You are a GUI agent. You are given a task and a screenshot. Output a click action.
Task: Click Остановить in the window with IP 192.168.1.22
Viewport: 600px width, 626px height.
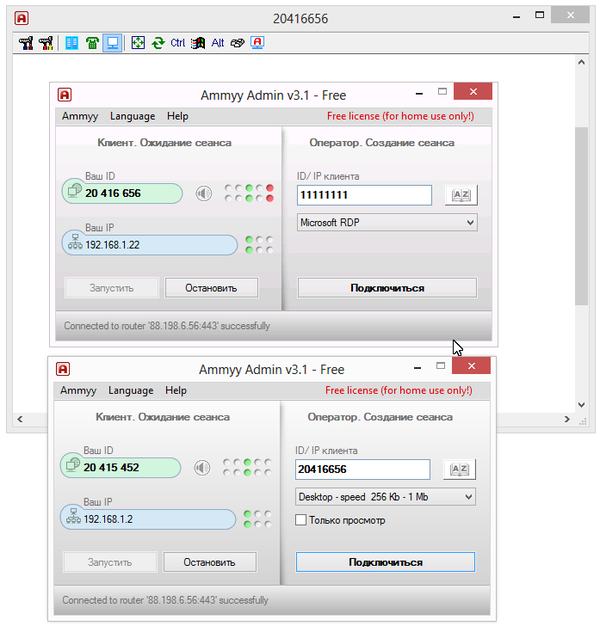[x=211, y=288]
